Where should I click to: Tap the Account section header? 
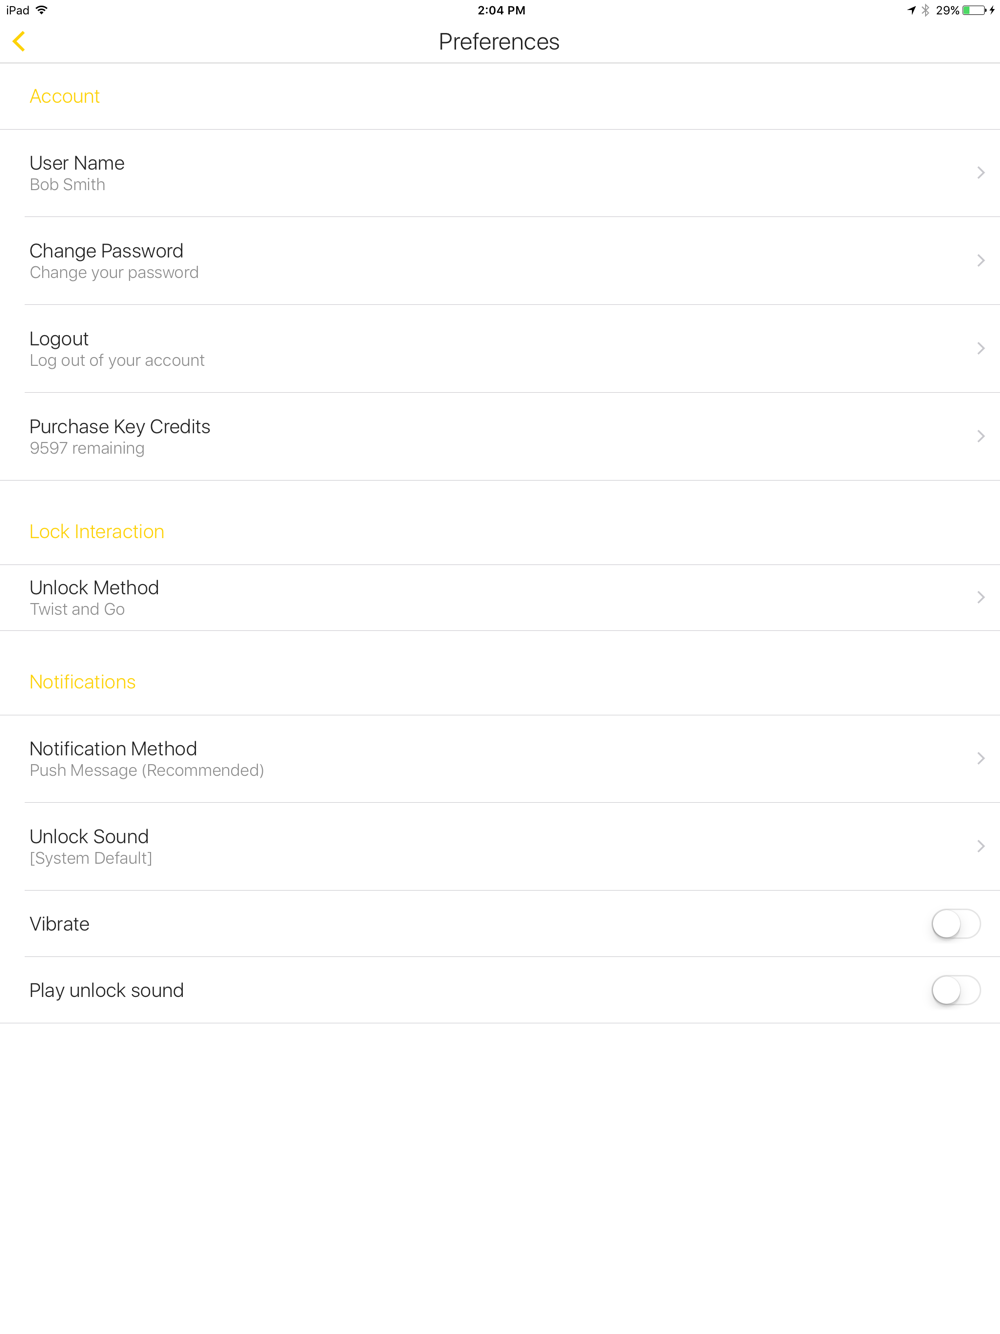coord(65,97)
